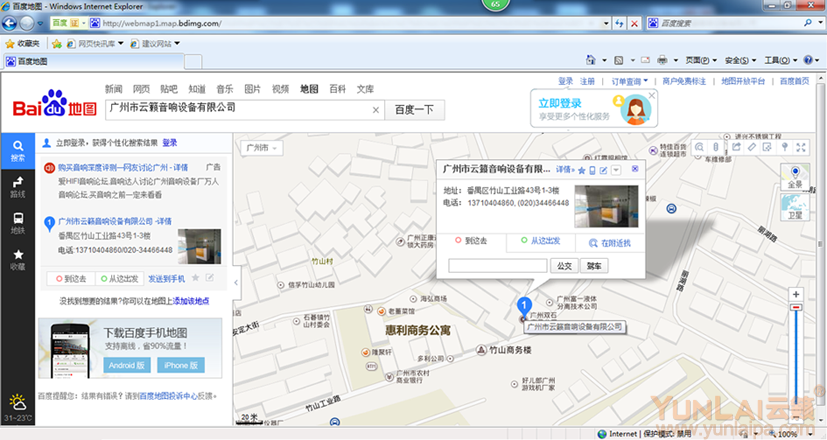
Task: Go to the 音乐 section
Action: [x=225, y=89]
